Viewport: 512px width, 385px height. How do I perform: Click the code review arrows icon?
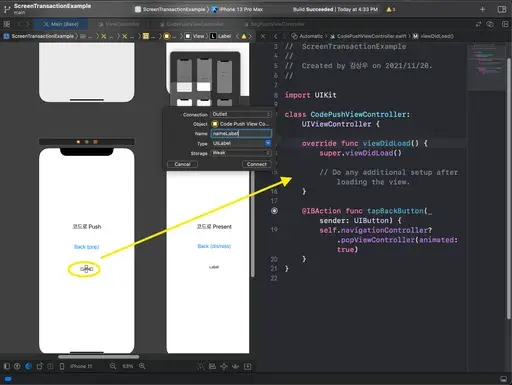(478, 24)
